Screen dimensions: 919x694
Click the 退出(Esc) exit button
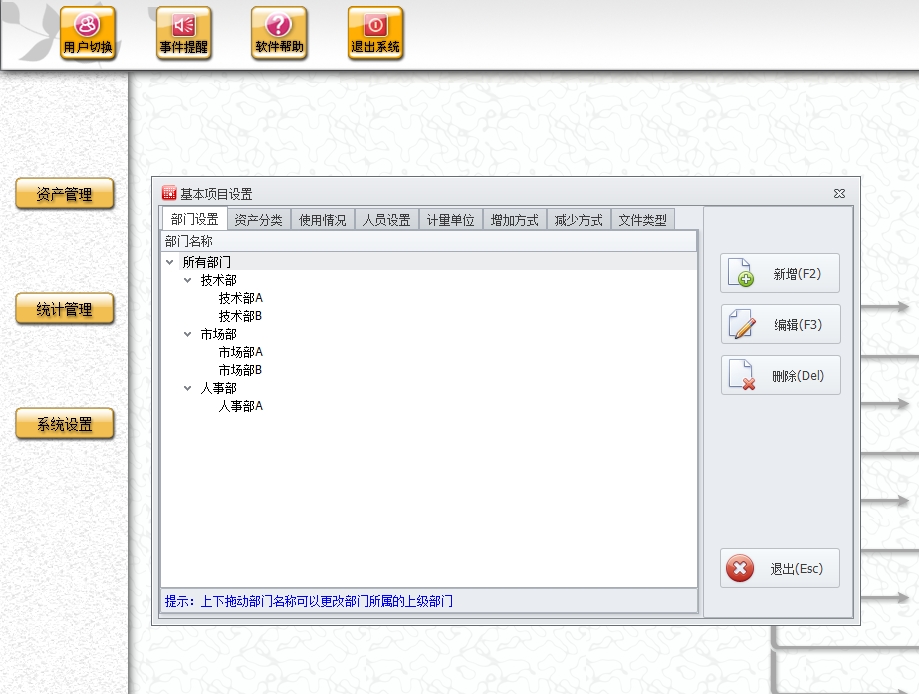[780, 569]
